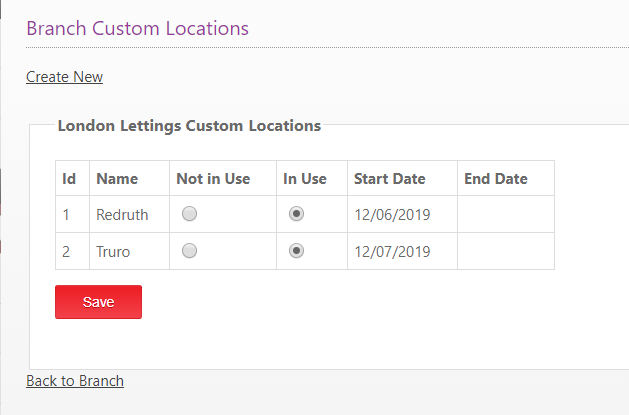The width and height of the screenshot is (629, 415).
Task: Click the Id column header
Action: [x=69, y=179]
